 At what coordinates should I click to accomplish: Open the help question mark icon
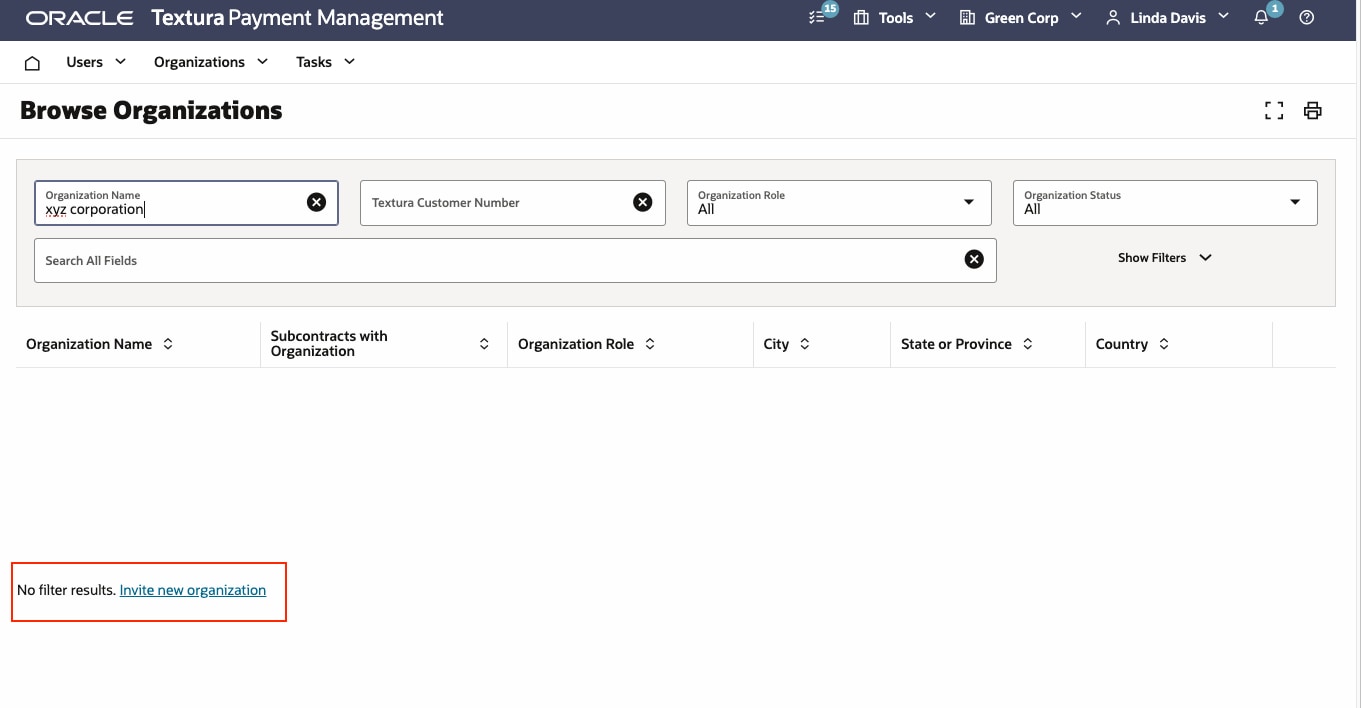click(1307, 18)
